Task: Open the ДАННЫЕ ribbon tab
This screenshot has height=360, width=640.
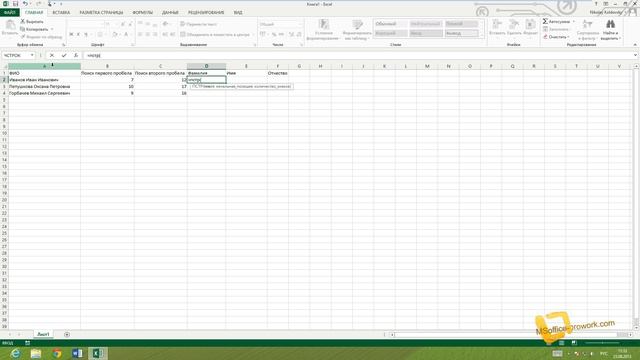Action: coord(170,13)
